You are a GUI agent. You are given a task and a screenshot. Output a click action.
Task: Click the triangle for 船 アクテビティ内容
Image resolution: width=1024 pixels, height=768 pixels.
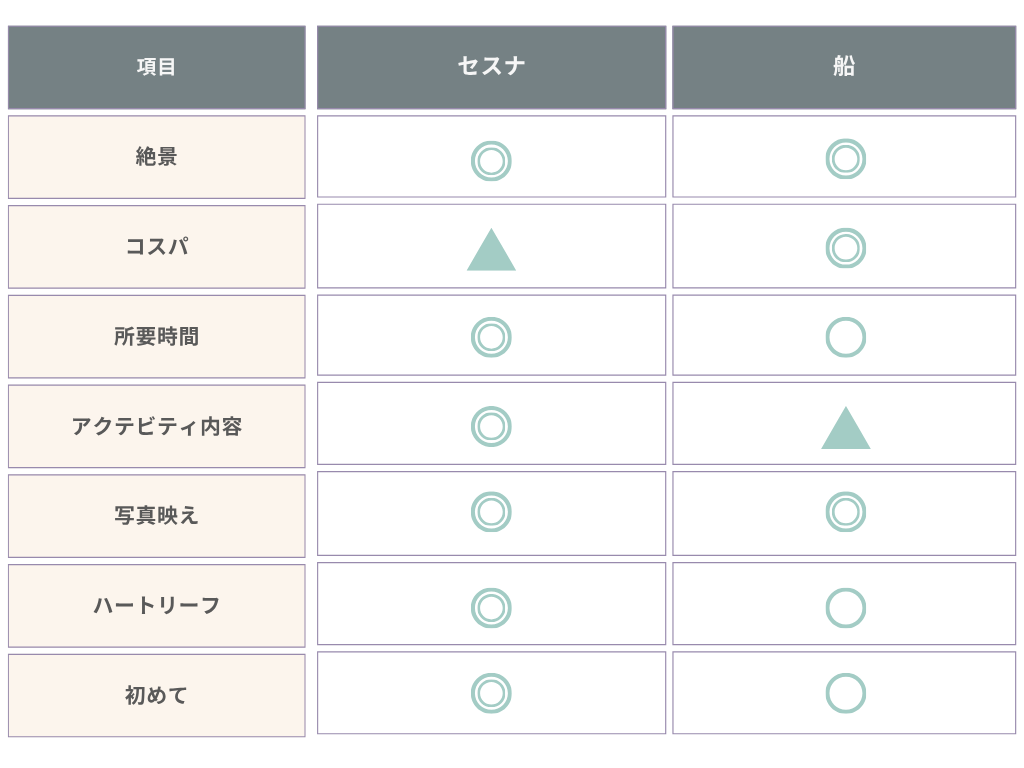846,428
